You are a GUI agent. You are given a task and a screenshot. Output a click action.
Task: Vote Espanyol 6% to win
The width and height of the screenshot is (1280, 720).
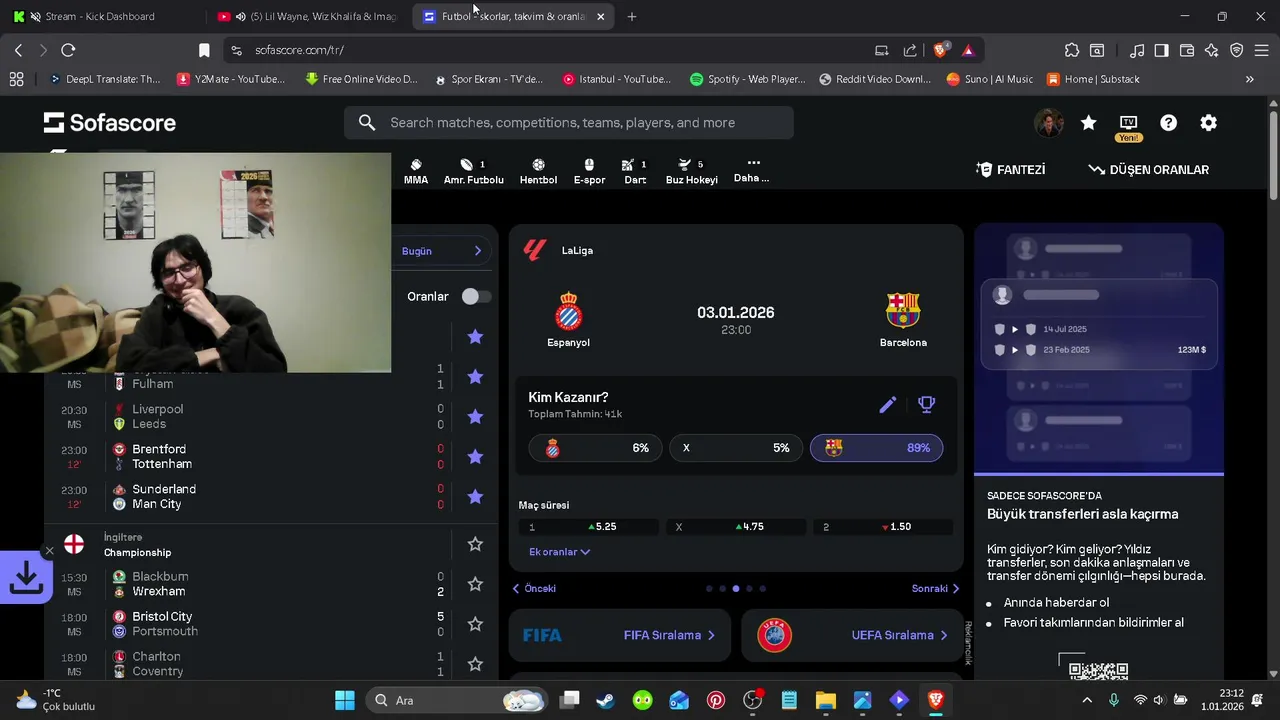point(594,448)
